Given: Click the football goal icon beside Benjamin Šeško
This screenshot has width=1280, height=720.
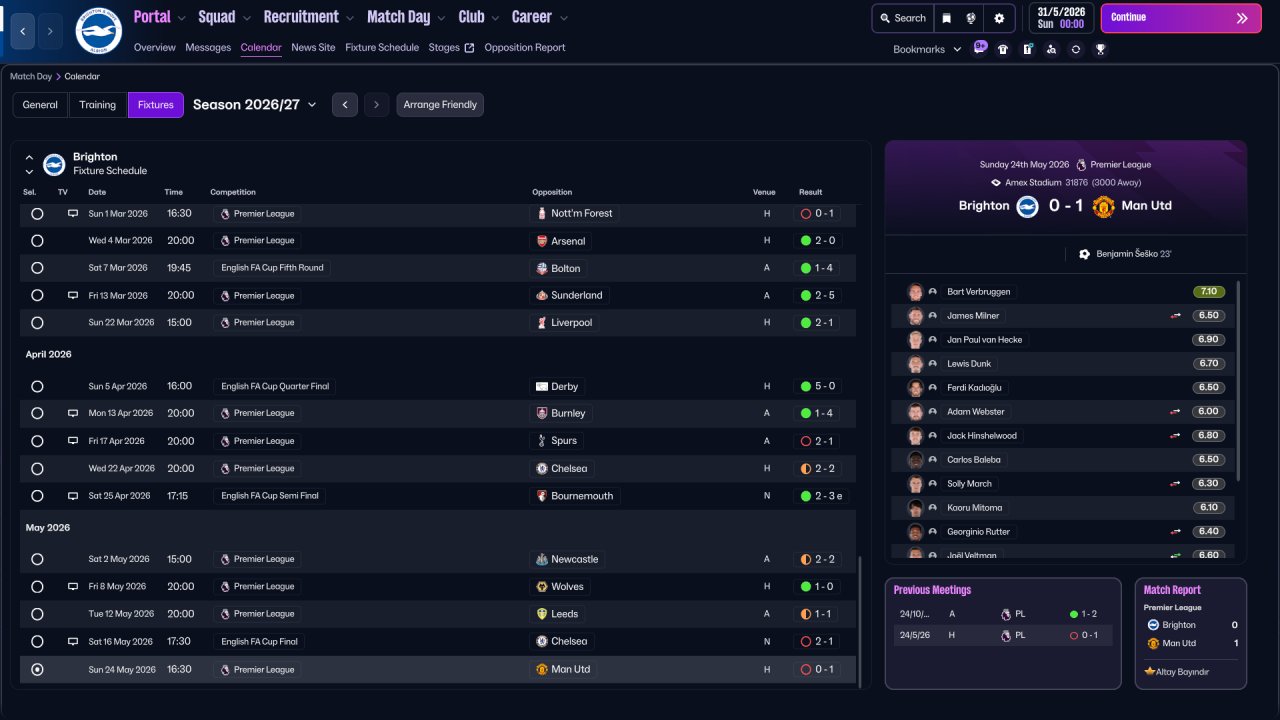Looking at the screenshot, I should pos(1085,254).
